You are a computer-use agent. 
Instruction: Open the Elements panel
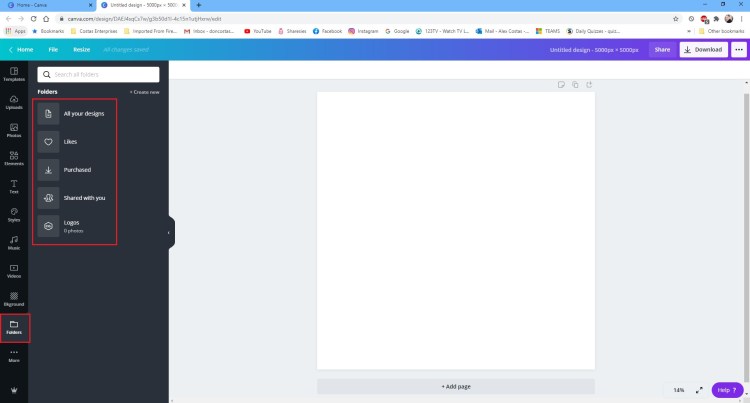(x=14, y=157)
